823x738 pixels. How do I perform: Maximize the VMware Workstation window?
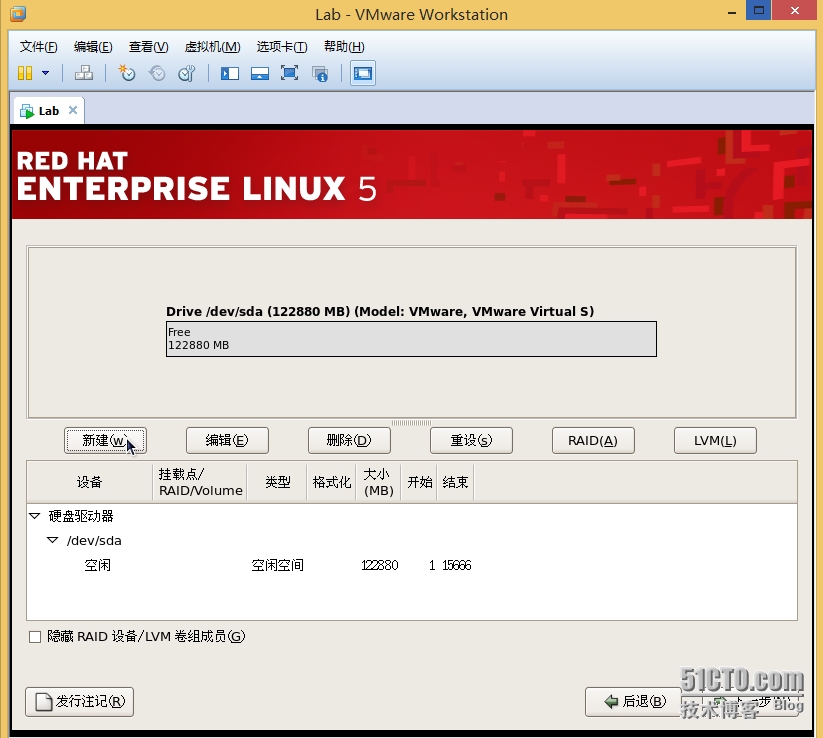pos(758,10)
